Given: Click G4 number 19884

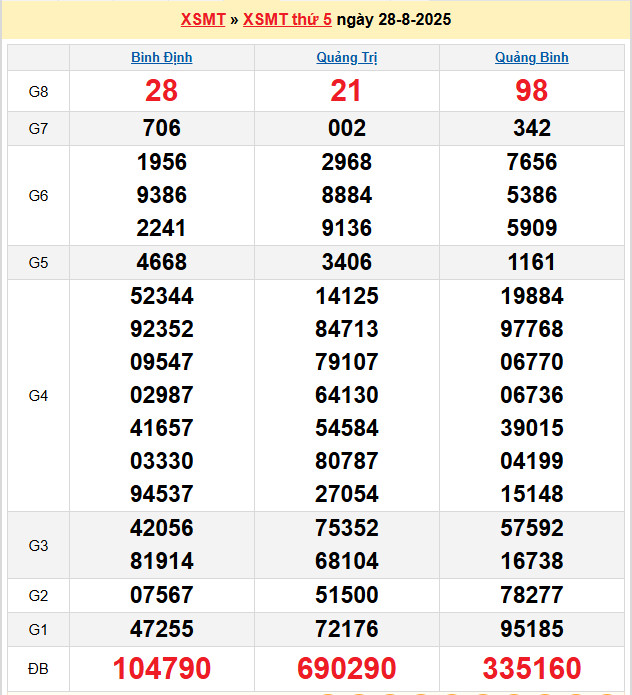Looking at the screenshot, I should coord(531,296).
